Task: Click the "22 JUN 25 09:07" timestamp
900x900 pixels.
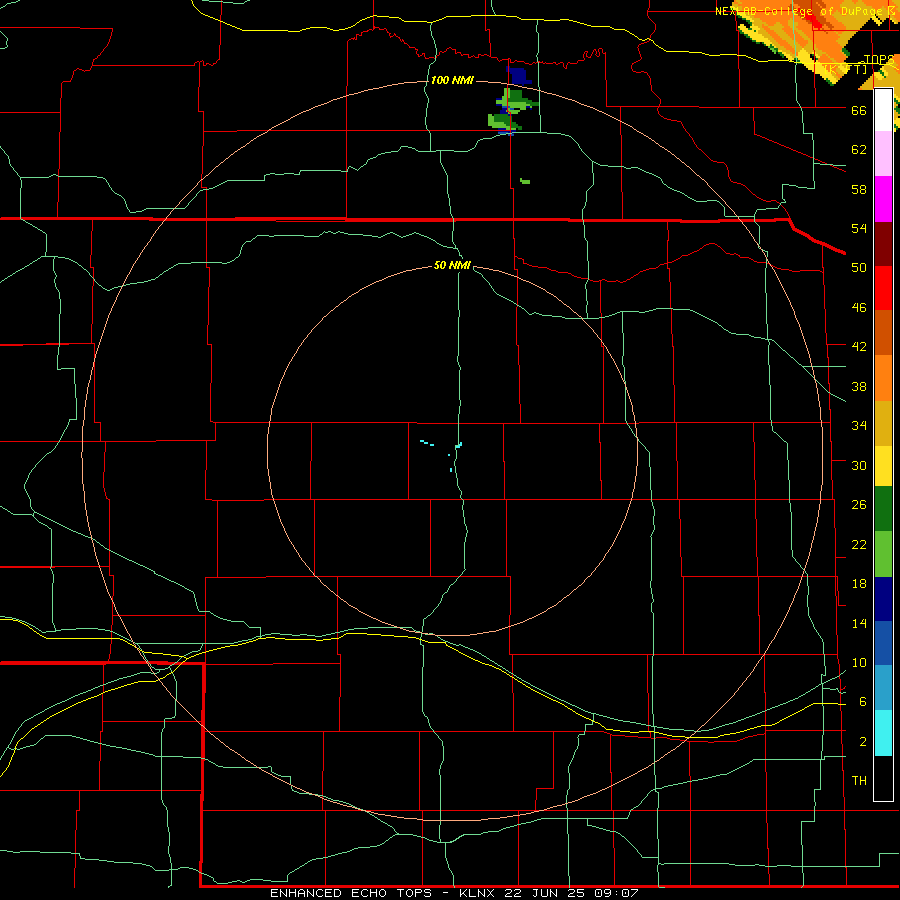Action: click(x=571, y=893)
